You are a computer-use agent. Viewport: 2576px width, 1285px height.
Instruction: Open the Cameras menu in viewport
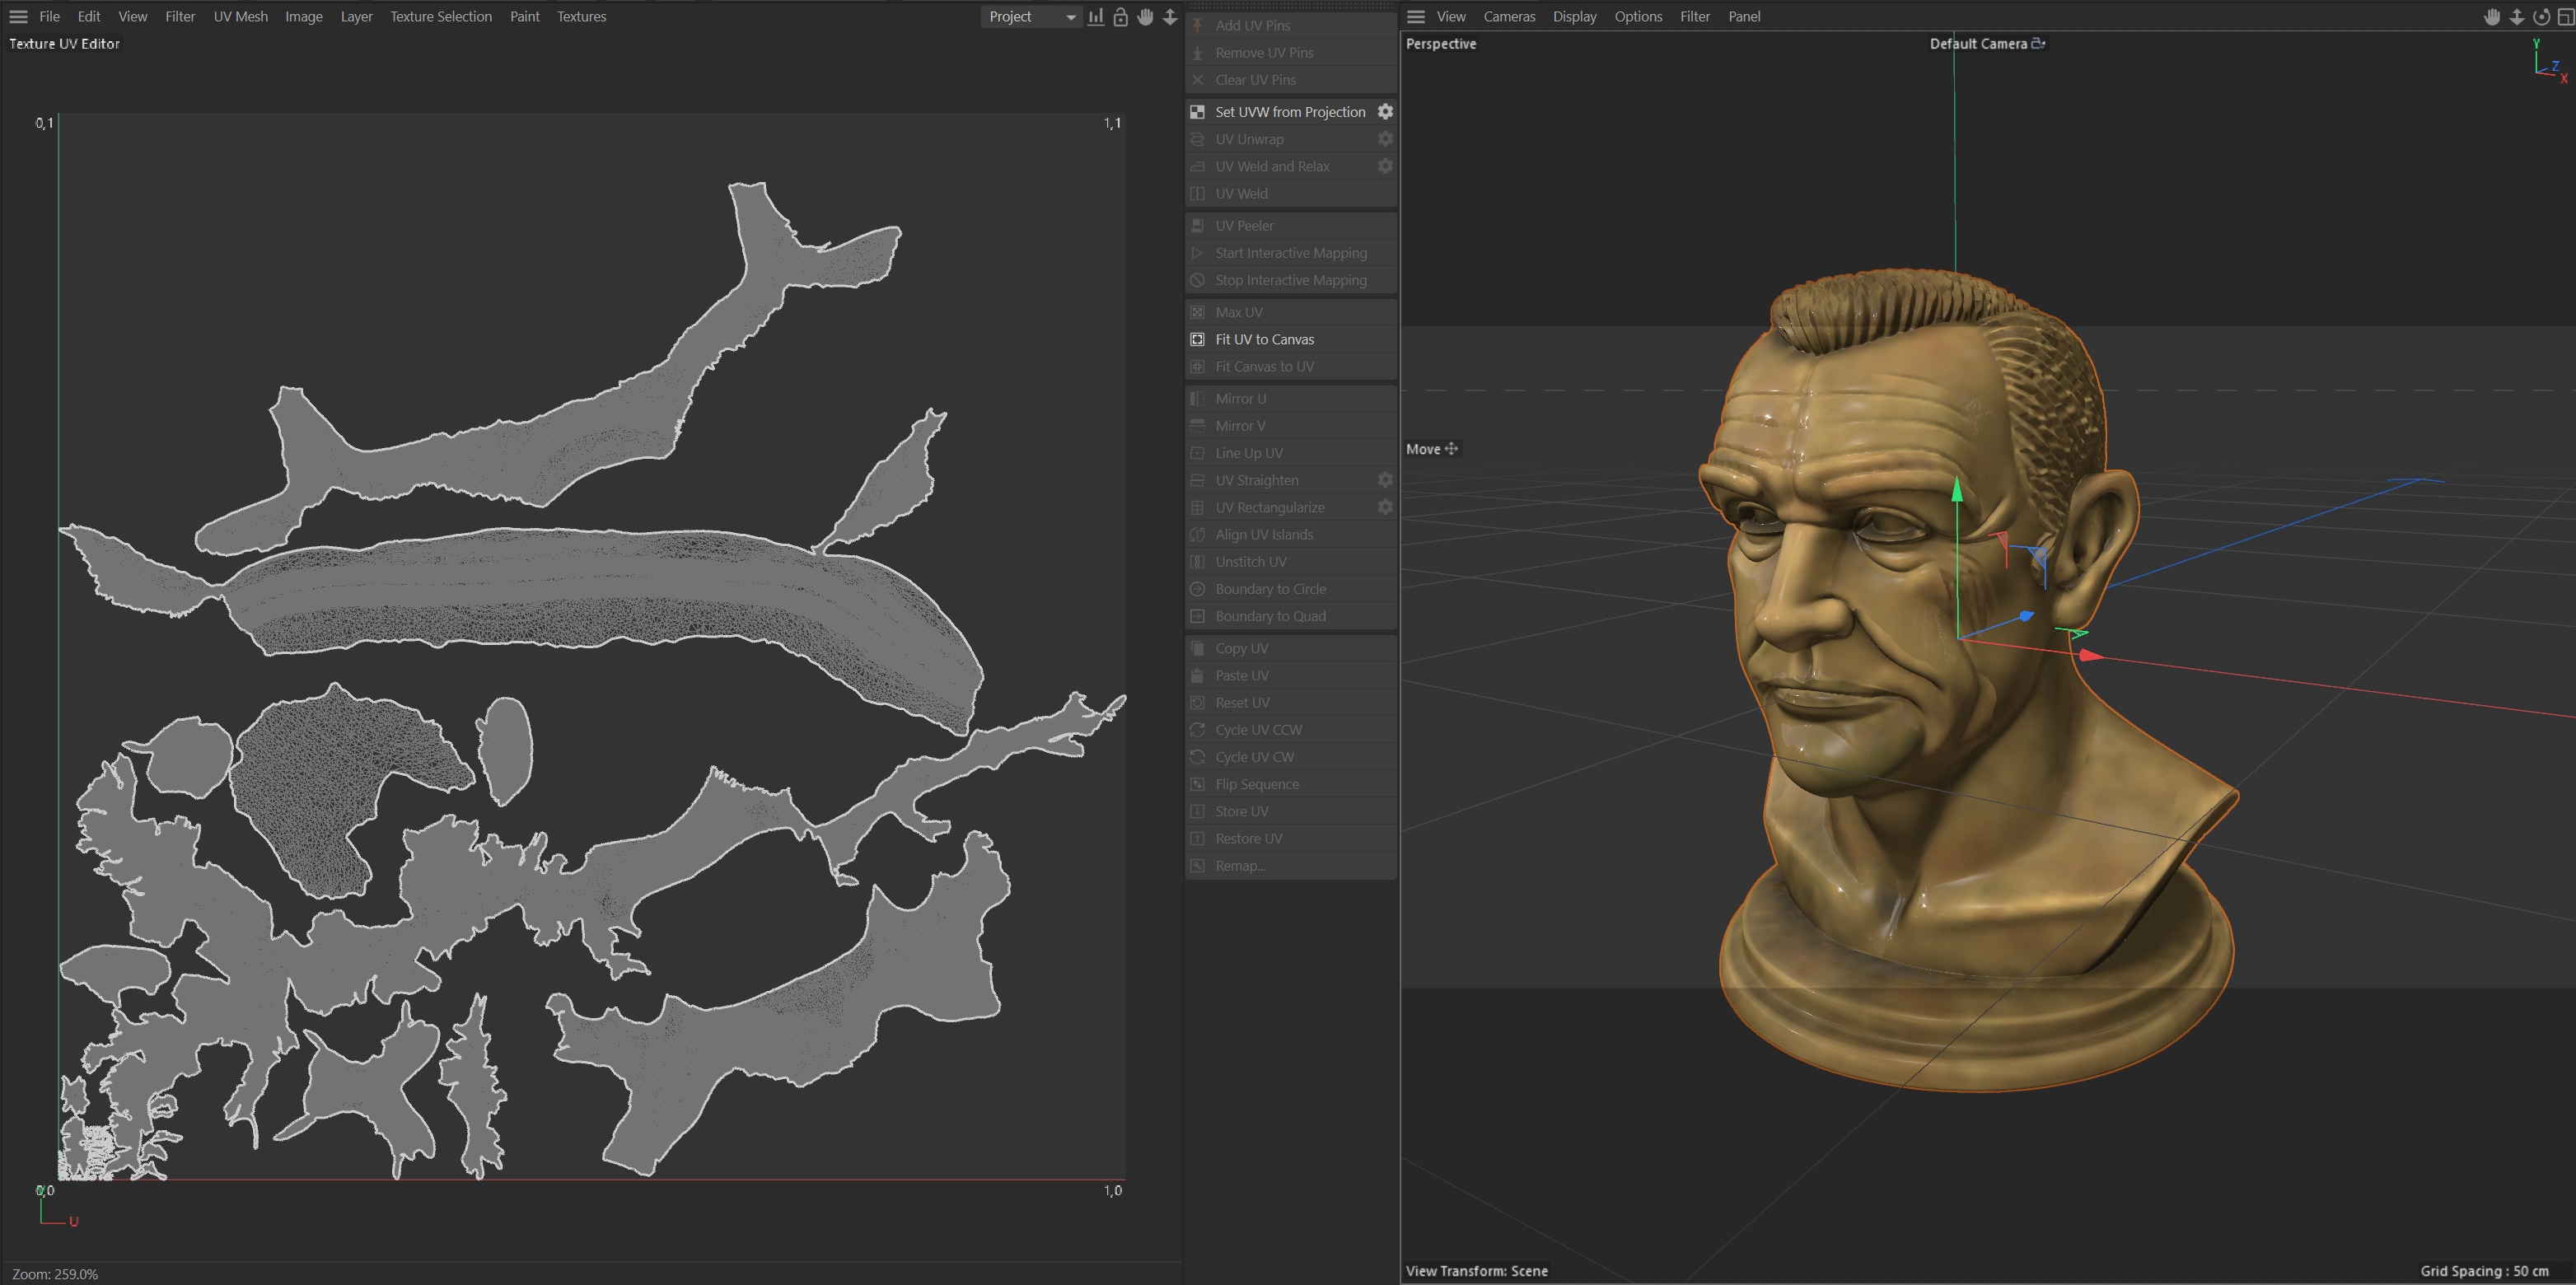[x=1508, y=17]
